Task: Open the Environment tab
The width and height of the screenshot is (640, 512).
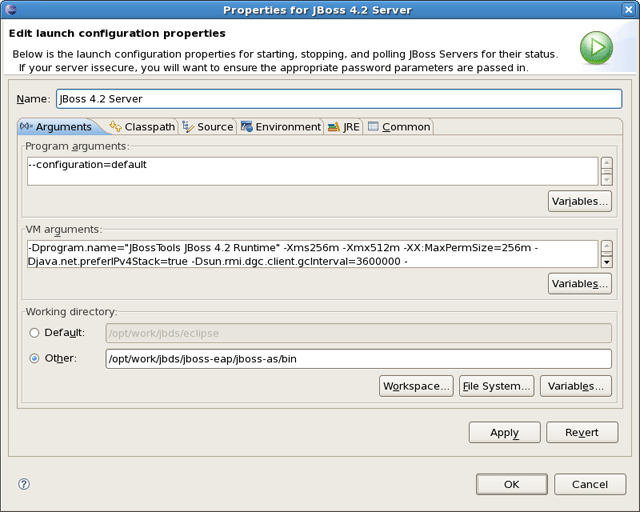Action: pos(280,127)
